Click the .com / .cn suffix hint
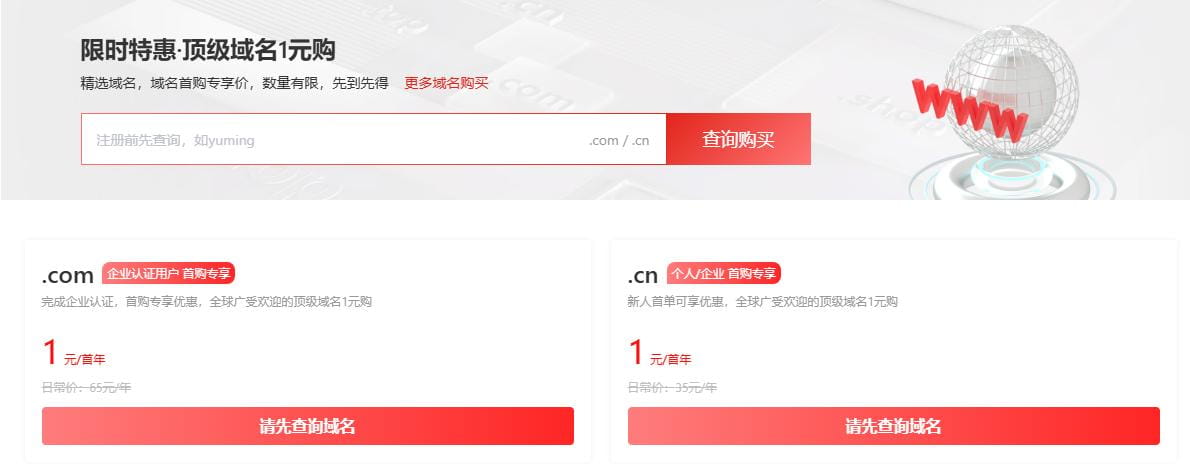Image resolution: width=1190 pixels, height=464 pixels. (619, 140)
